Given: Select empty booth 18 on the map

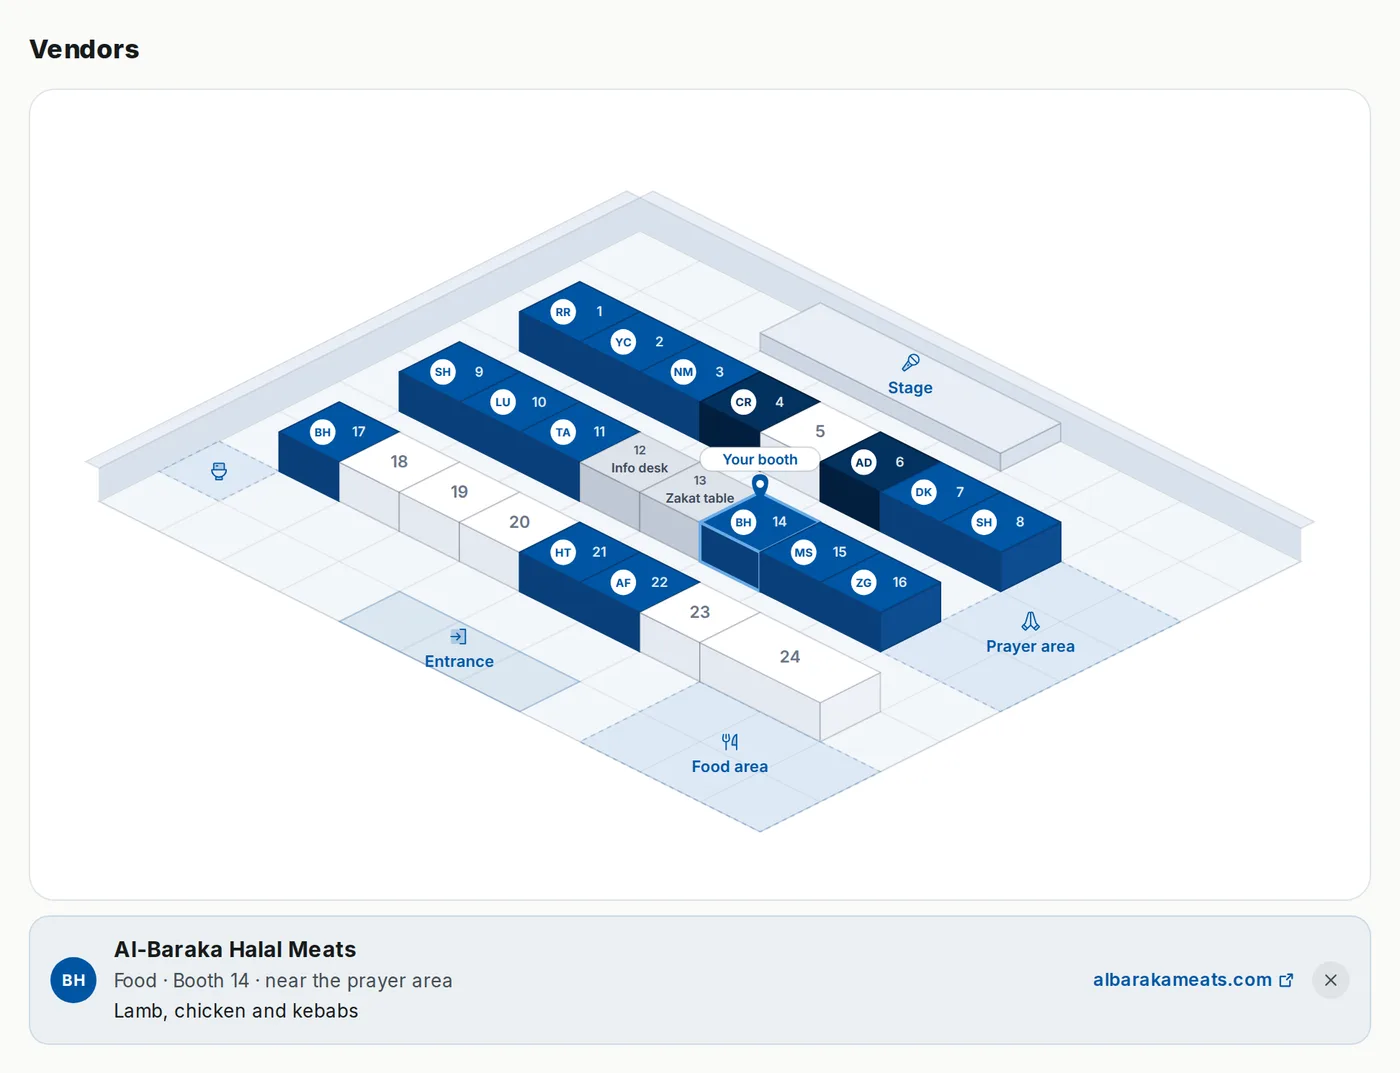Looking at the screenshot, I should 399,462.
